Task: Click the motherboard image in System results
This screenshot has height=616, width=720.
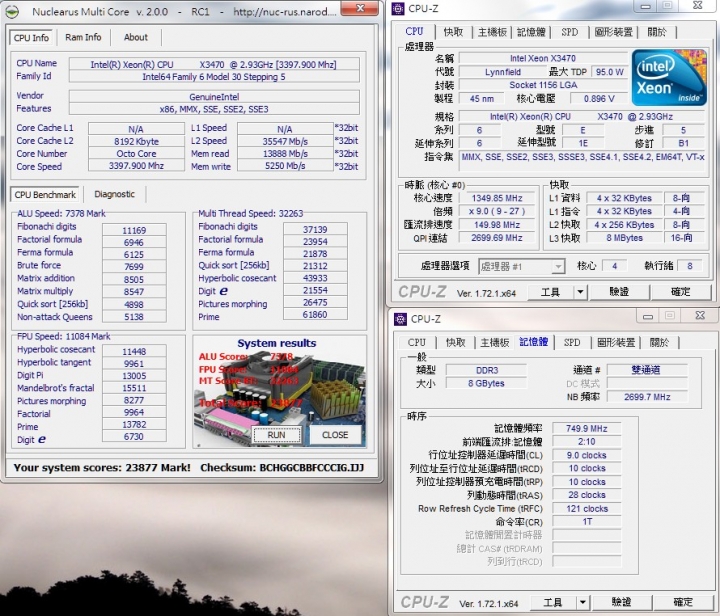Action: coord(279,391)
